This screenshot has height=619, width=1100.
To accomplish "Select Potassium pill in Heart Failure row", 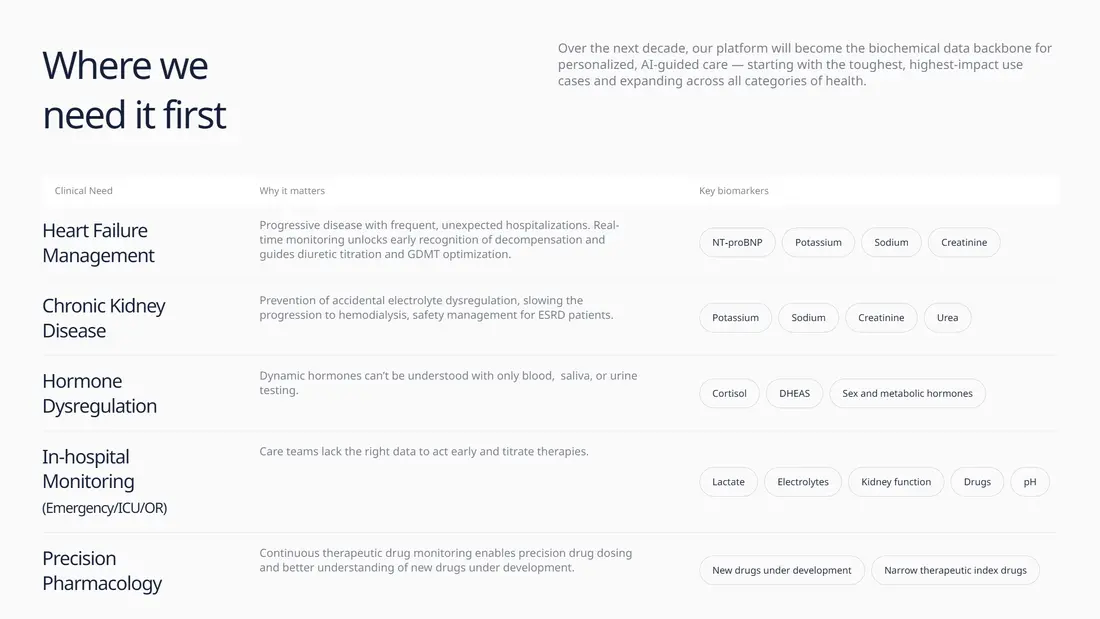I will [818, 243].
